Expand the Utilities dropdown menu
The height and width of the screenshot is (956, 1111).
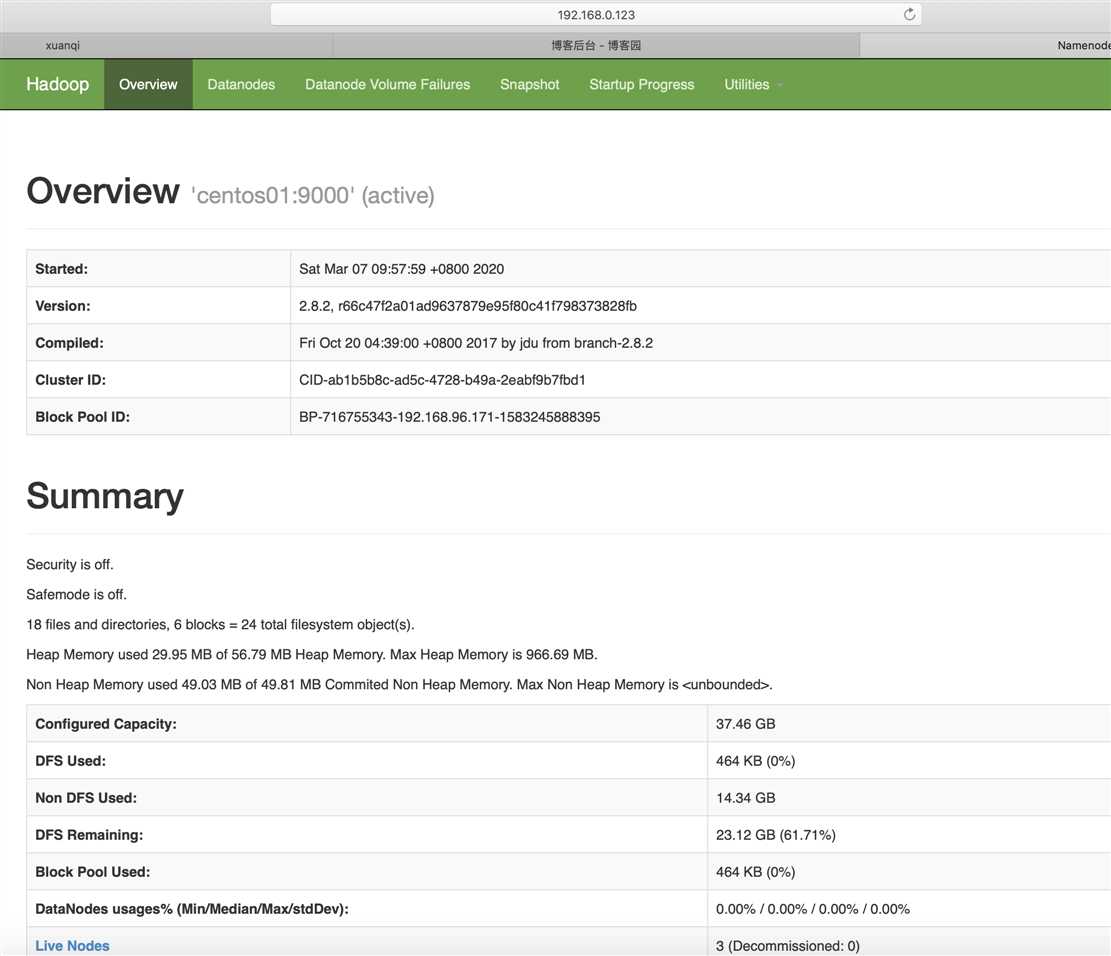coord(752,84)
